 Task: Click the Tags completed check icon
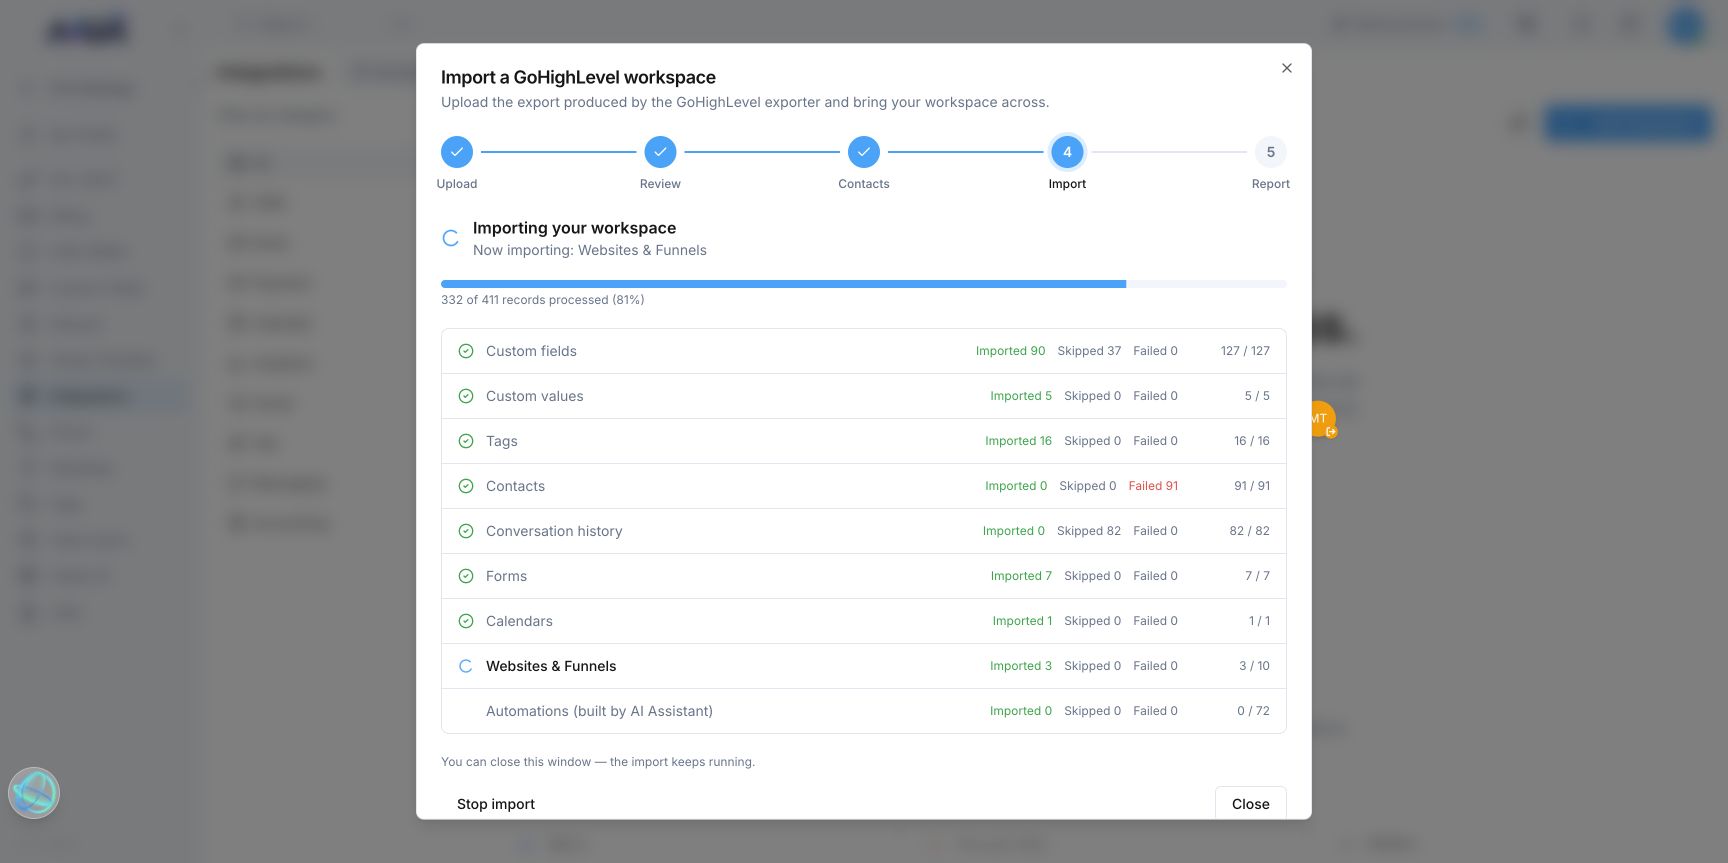pos(466,441)
